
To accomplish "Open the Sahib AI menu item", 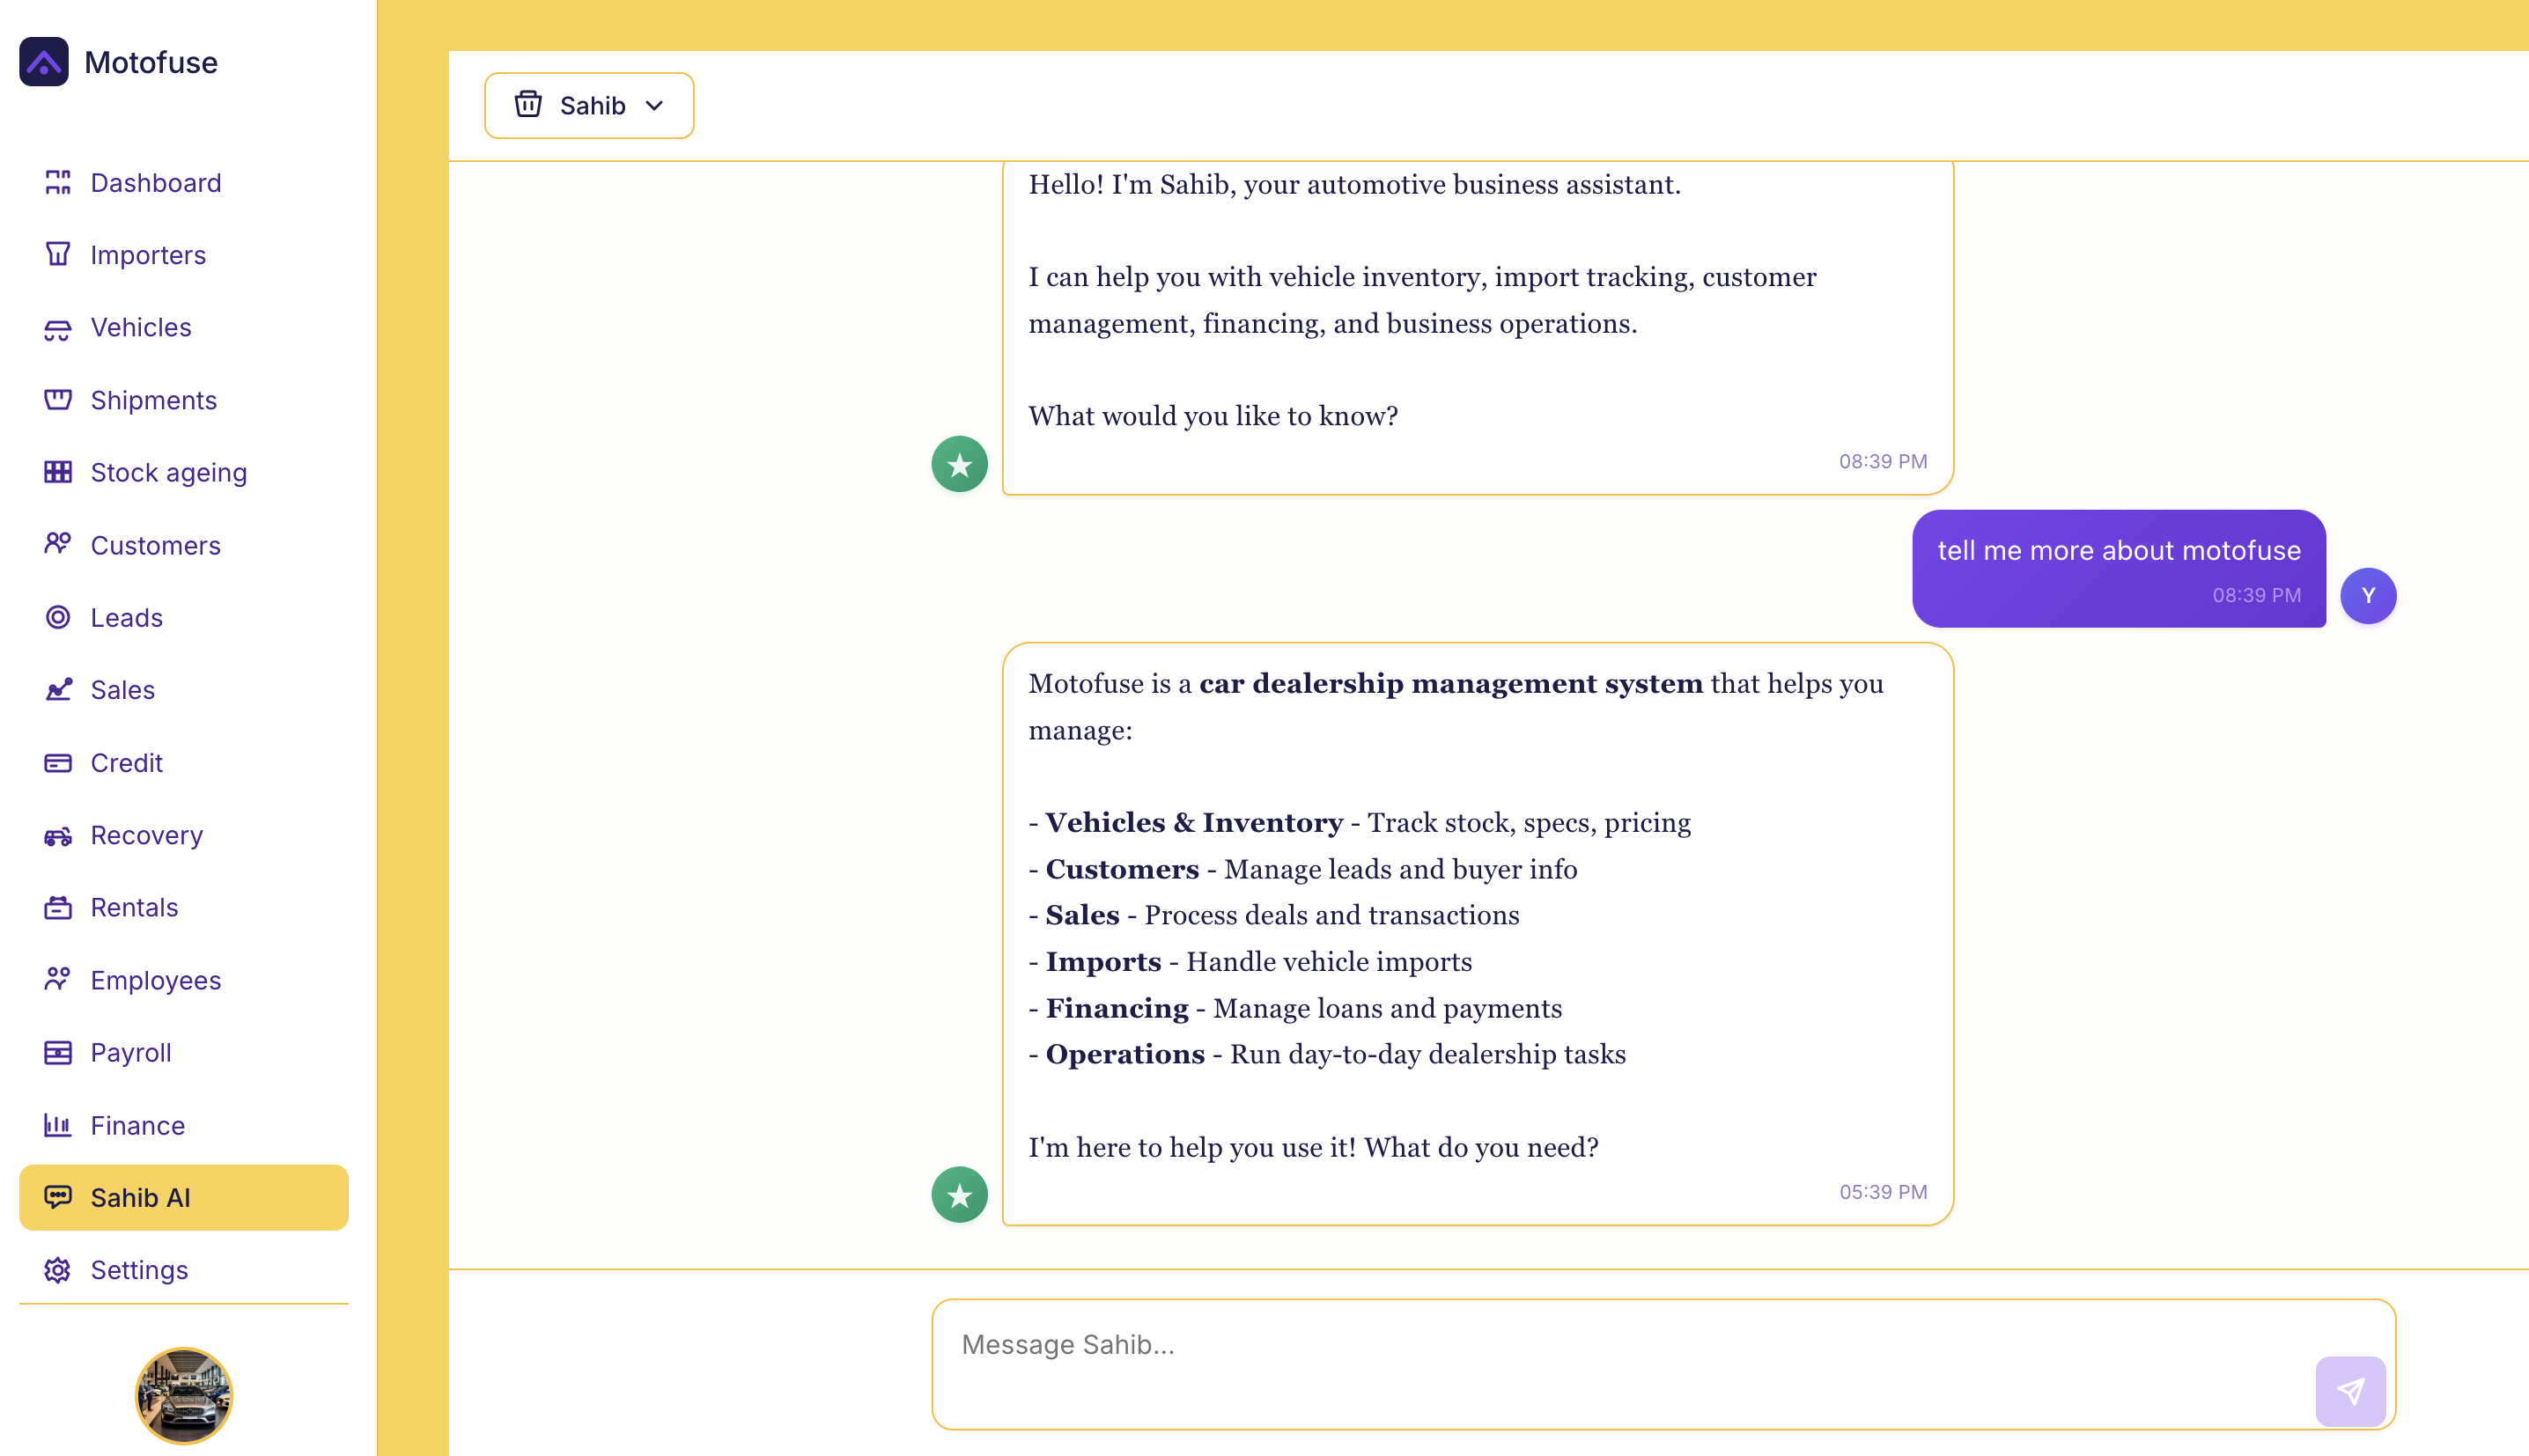I will (184, 1197).
